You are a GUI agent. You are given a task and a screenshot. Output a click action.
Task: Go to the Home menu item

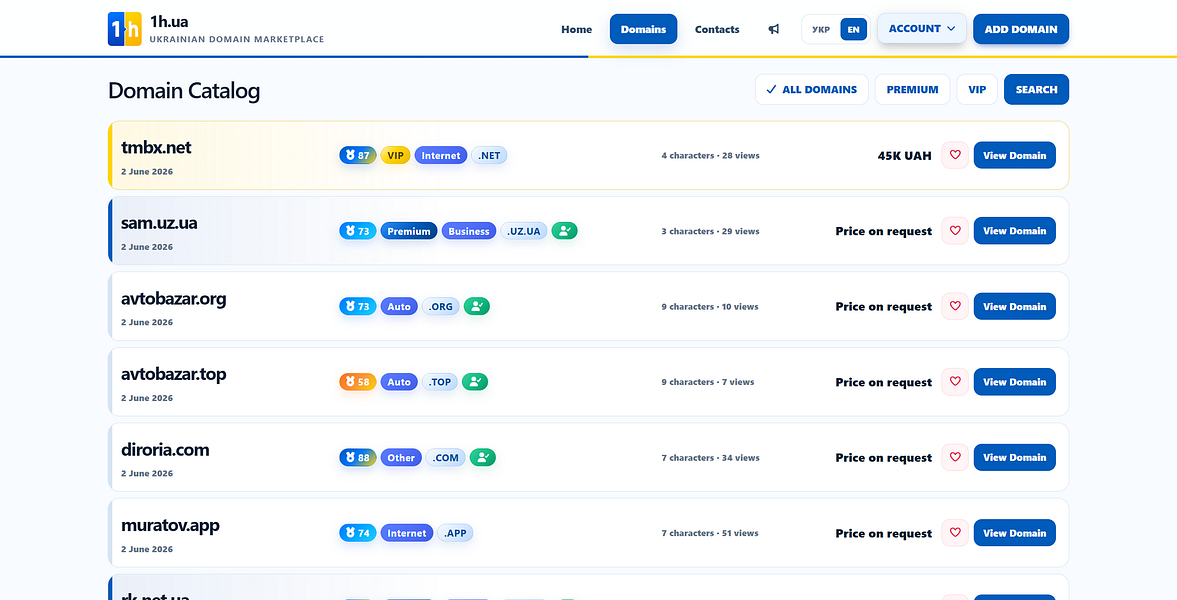coord(576,29)
